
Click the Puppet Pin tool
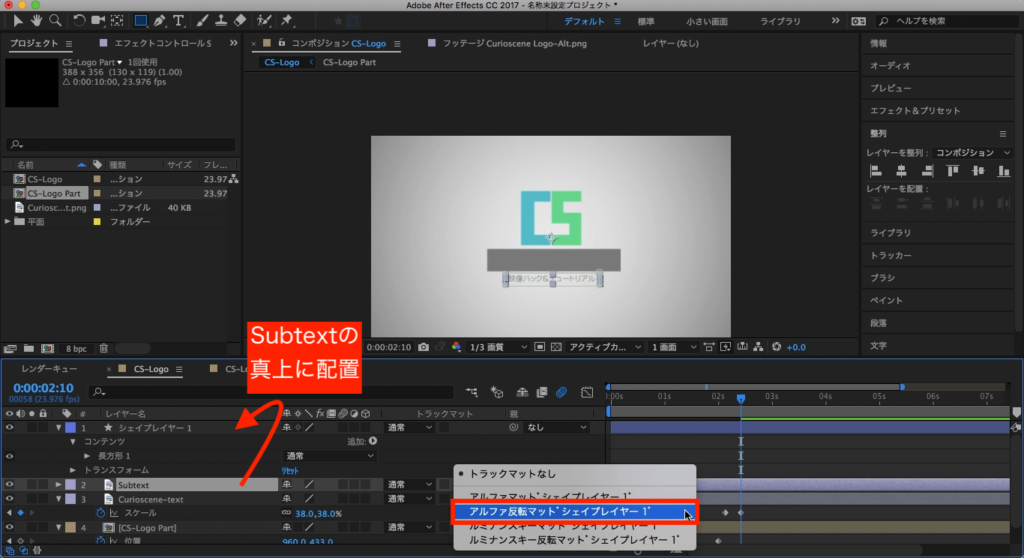(x=287, y=20)
